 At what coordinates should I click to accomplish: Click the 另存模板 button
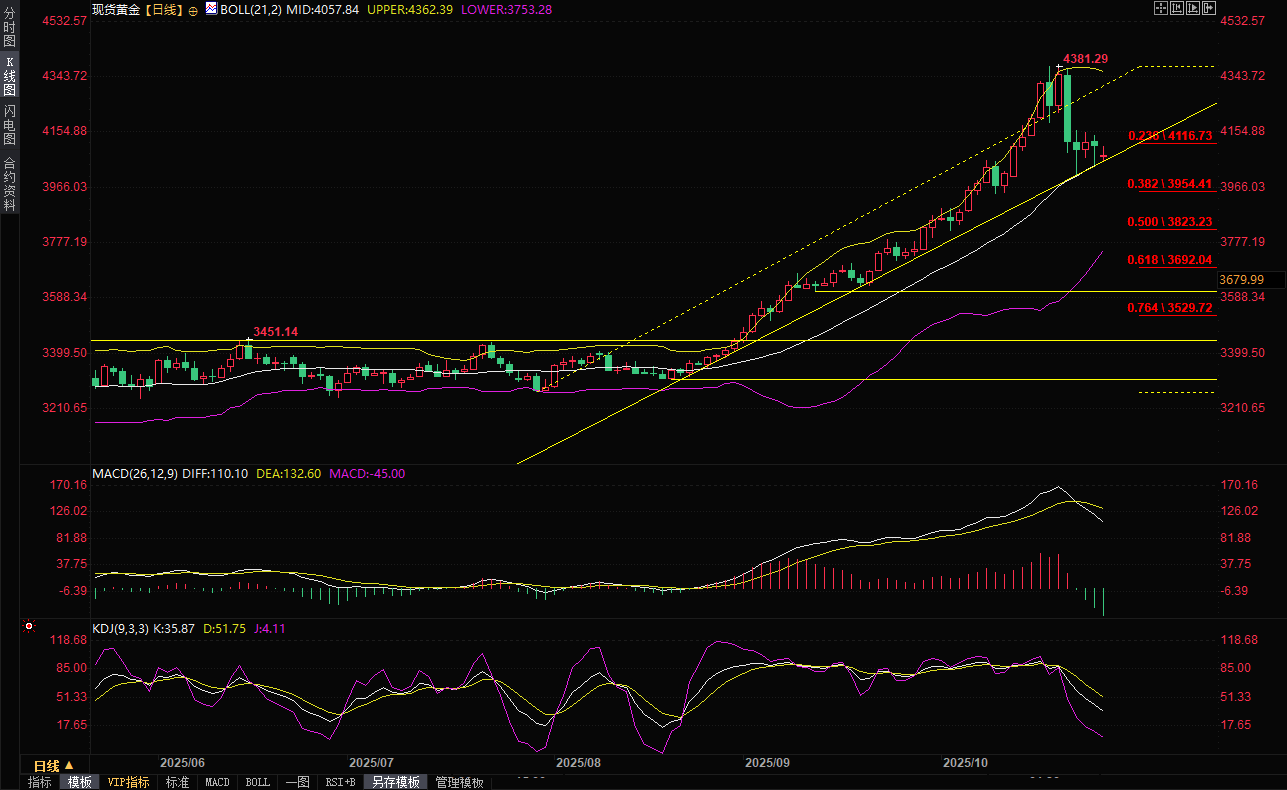tap(396, 782)
